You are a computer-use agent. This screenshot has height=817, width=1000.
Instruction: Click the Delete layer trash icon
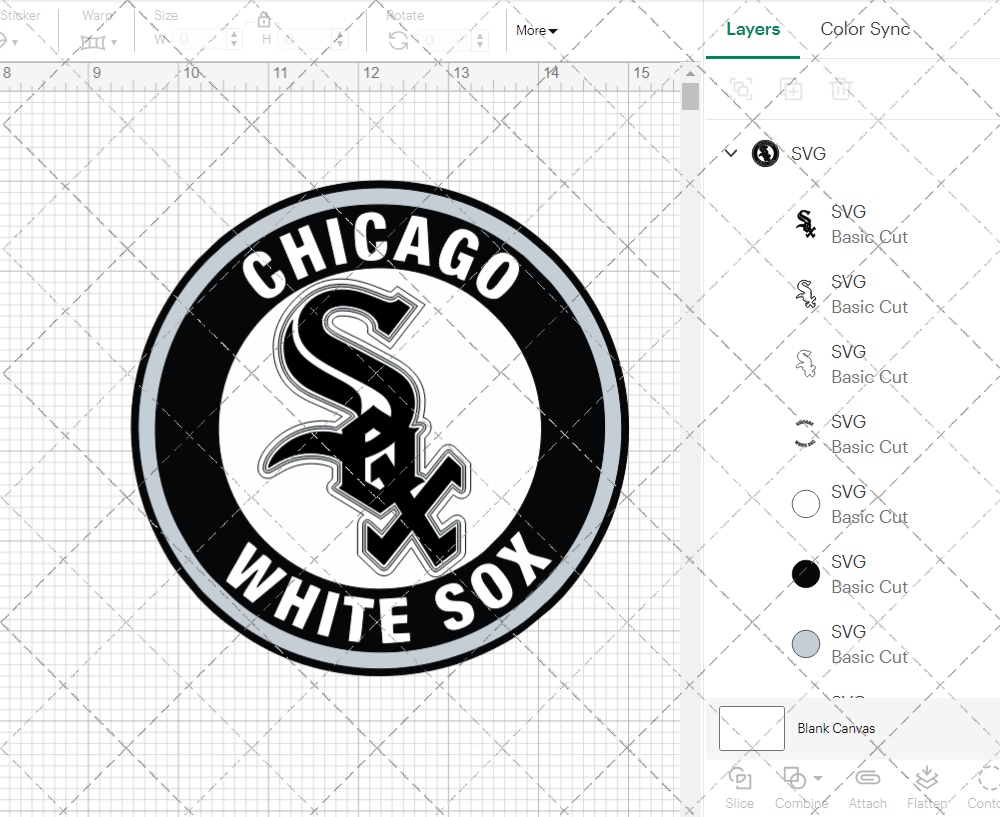click(841, 89)
